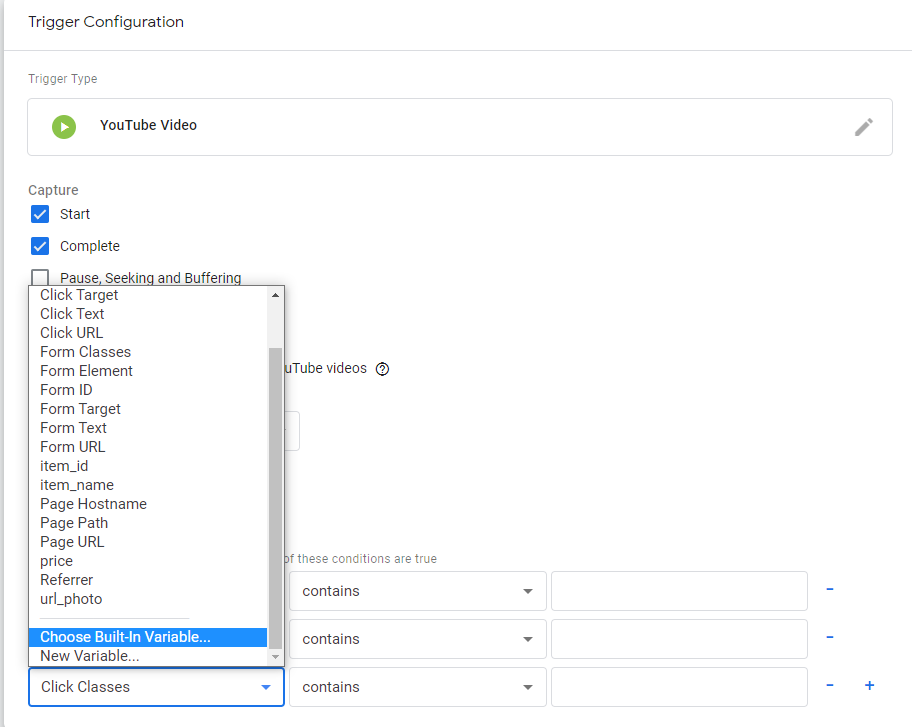Image resolution: width=912 pixels, height=727 pixels.
Task: Click the dropdown list scroll-up arrow
Action: click(x=275, y=295)
